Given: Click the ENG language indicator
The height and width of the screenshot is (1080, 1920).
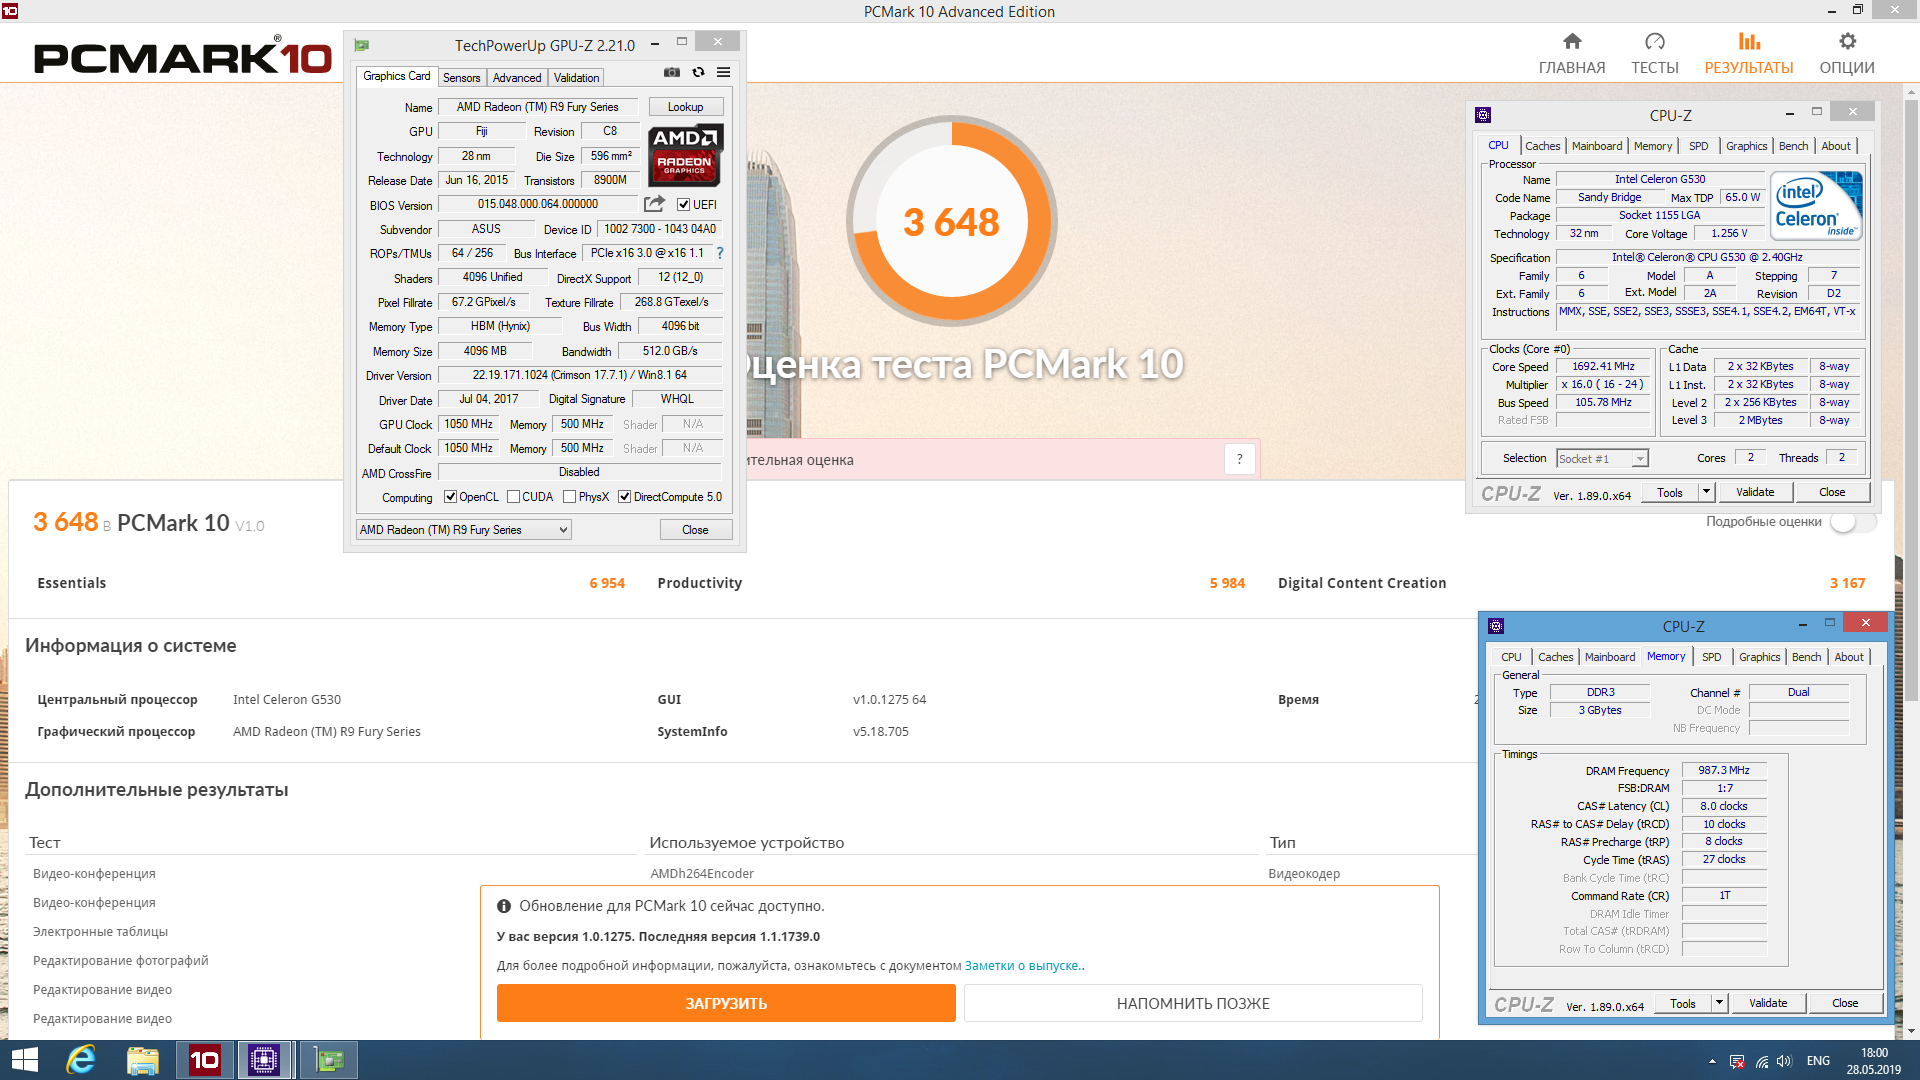Looking at the screenshot, I should coord(1819,1061).
